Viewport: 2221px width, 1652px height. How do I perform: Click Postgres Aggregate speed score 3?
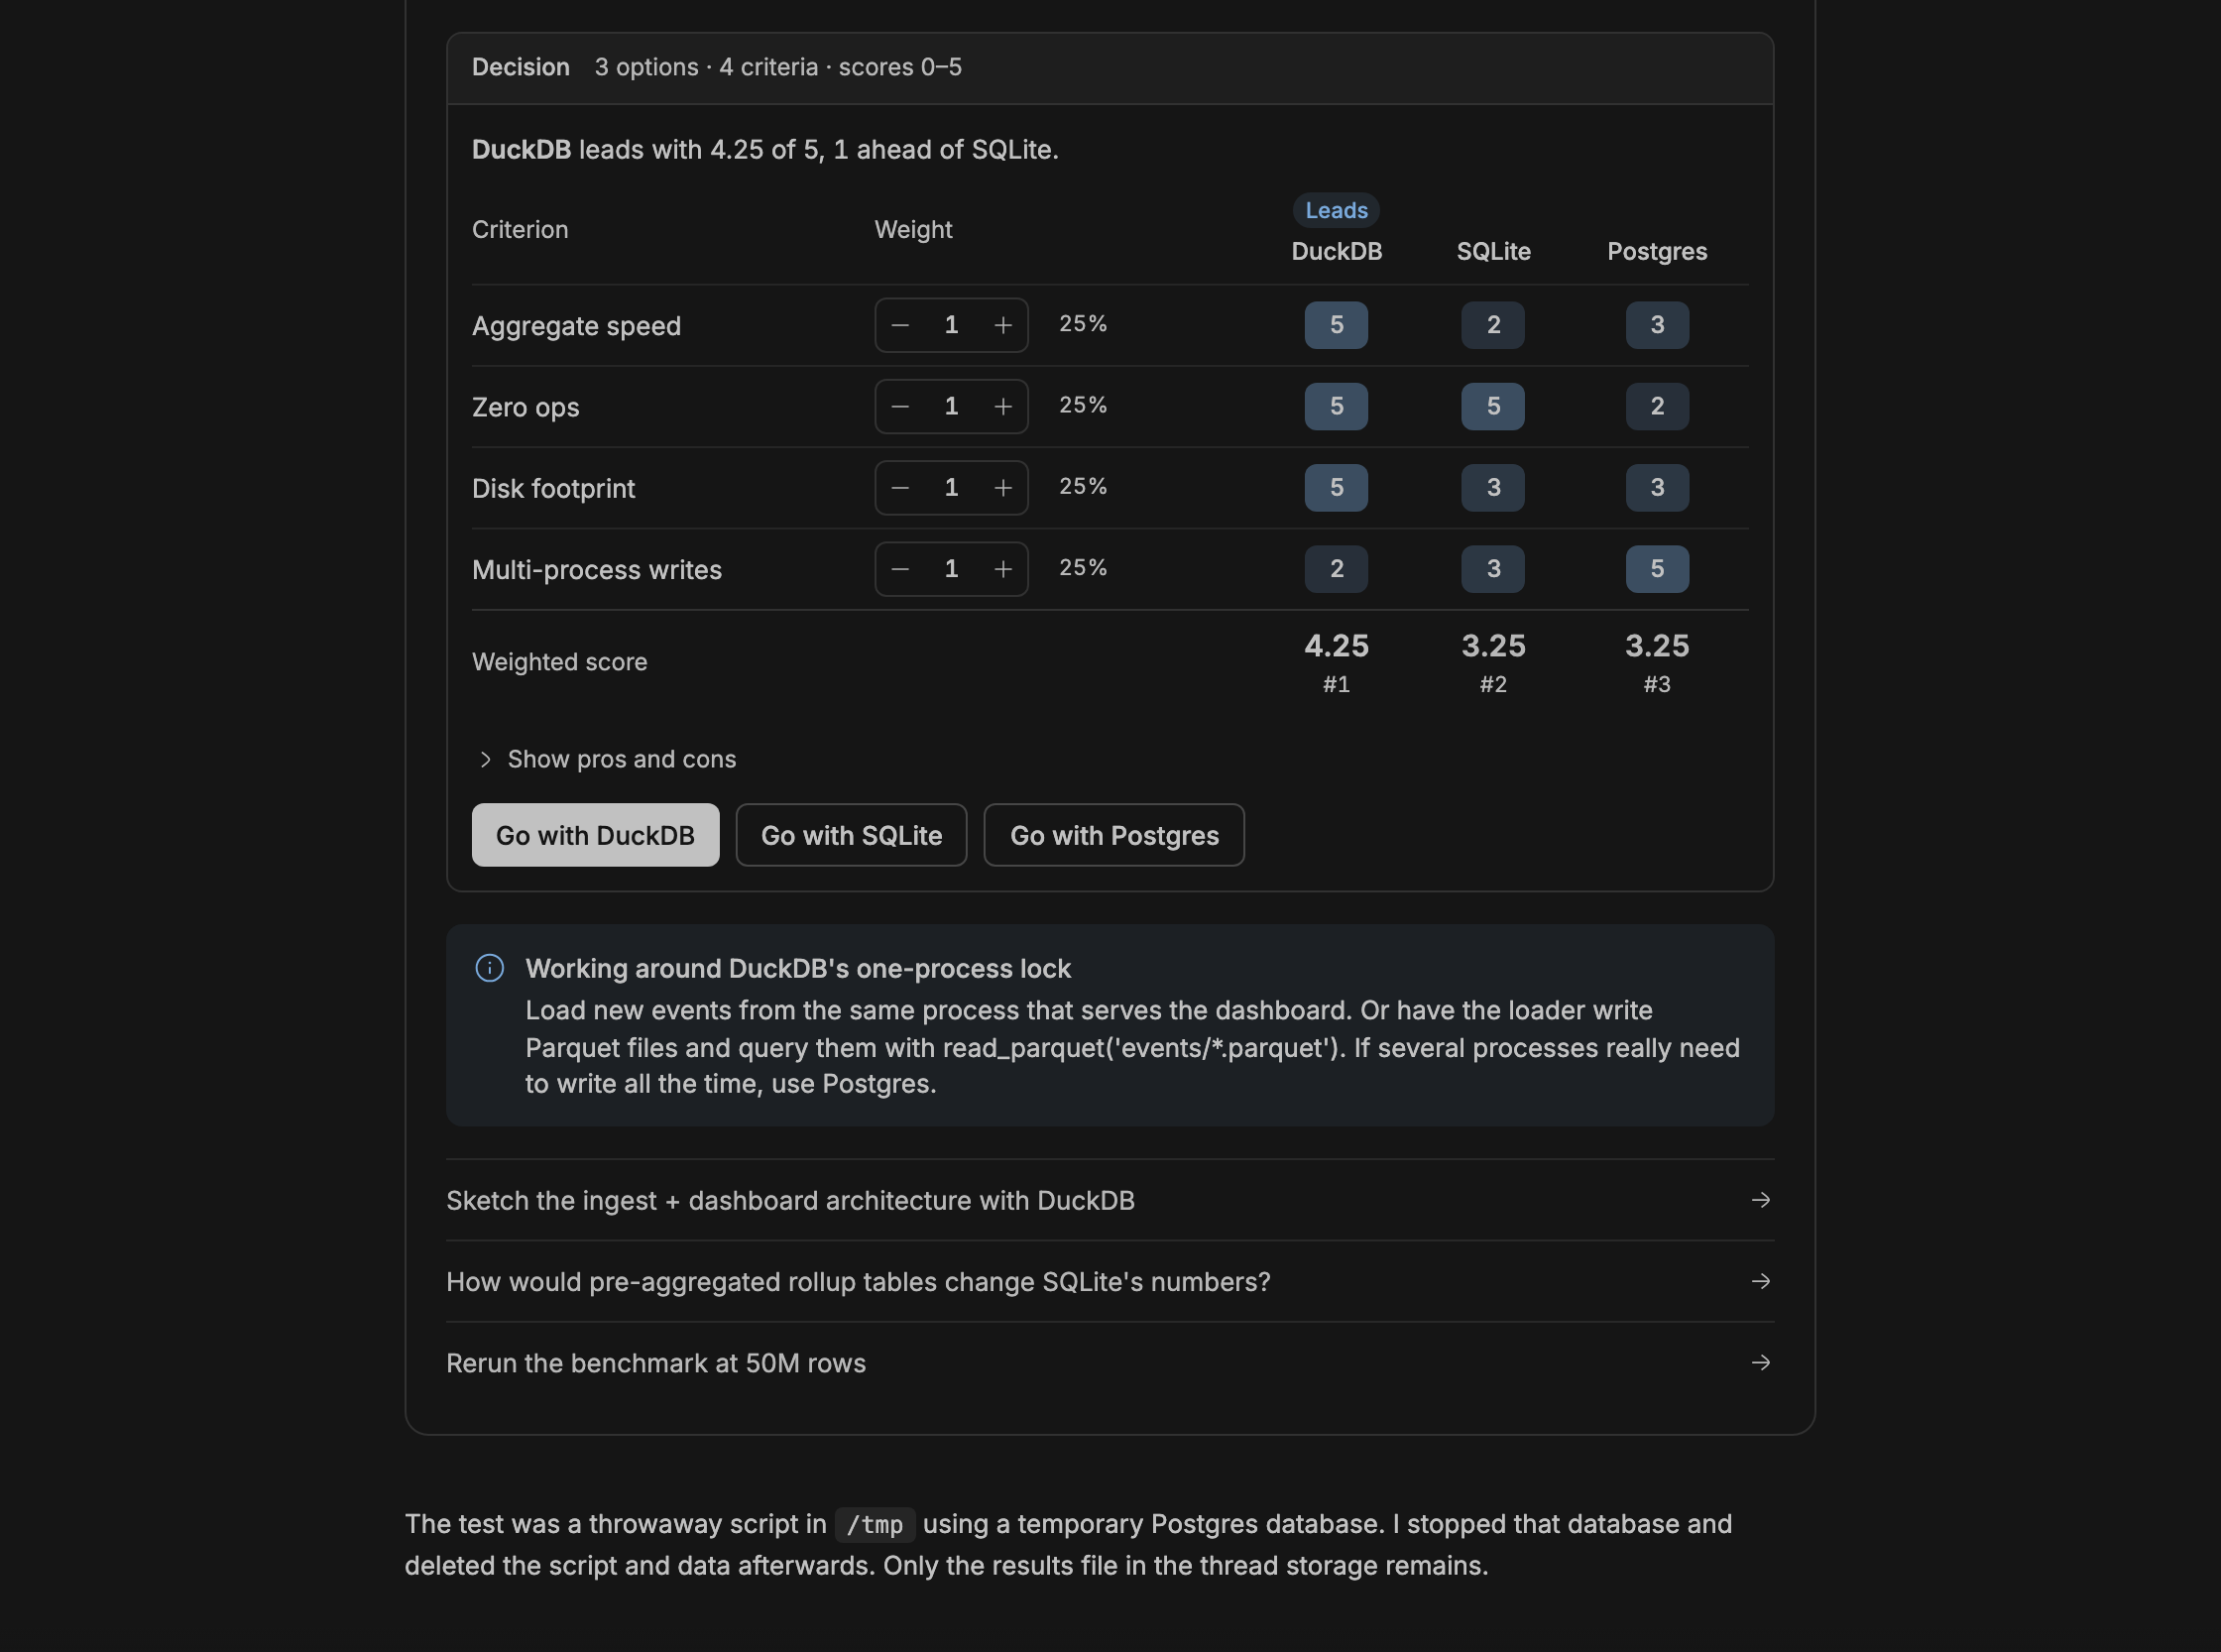click(x=1657, y=325)
